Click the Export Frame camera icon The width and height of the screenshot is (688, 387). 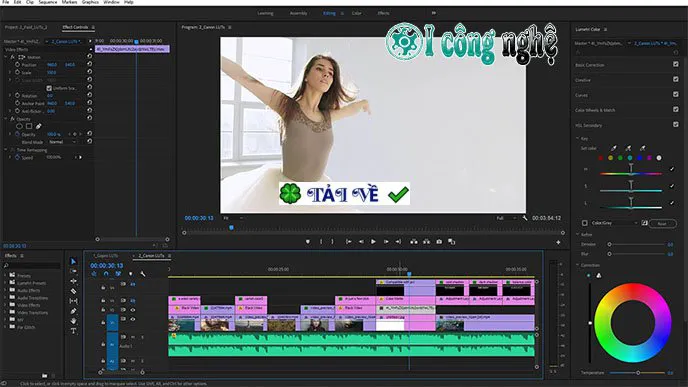(x=439, y=242)
